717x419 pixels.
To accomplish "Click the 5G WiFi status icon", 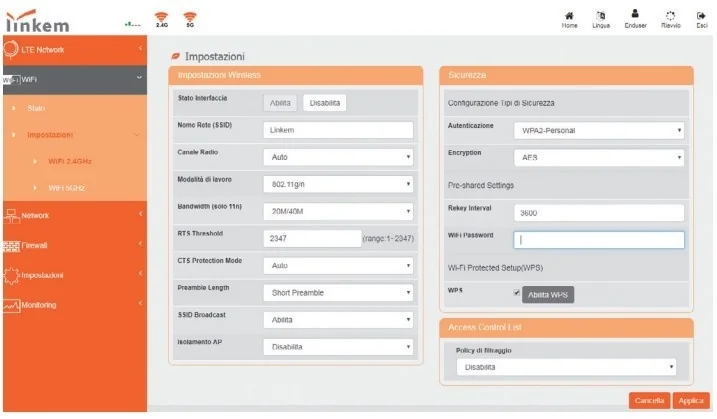I will 190,19.
